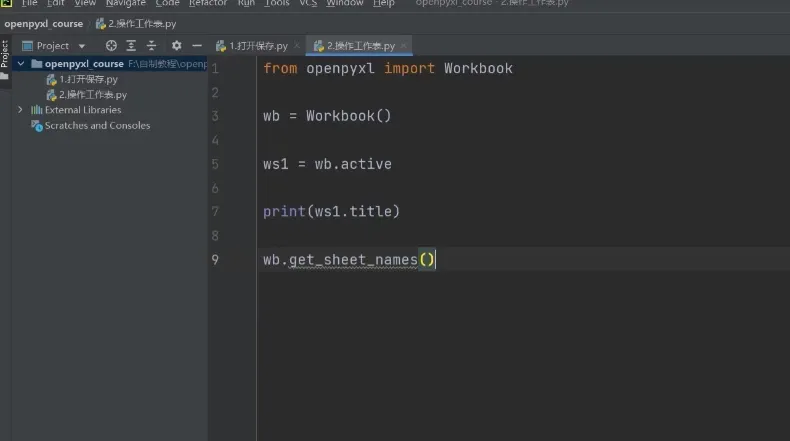The height and width of the screenshot is (441, 790).
Task: Select 2.操作工作表.py in project tree
Action: (93, 95)
